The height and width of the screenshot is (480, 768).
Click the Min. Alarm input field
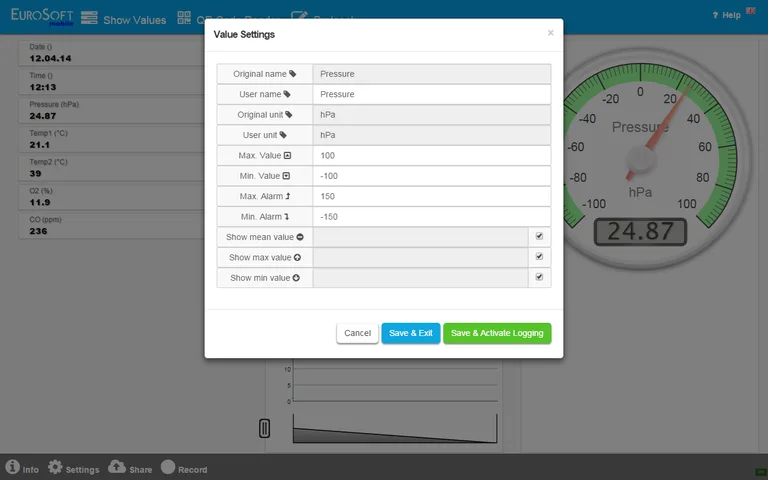click(432, 216)
